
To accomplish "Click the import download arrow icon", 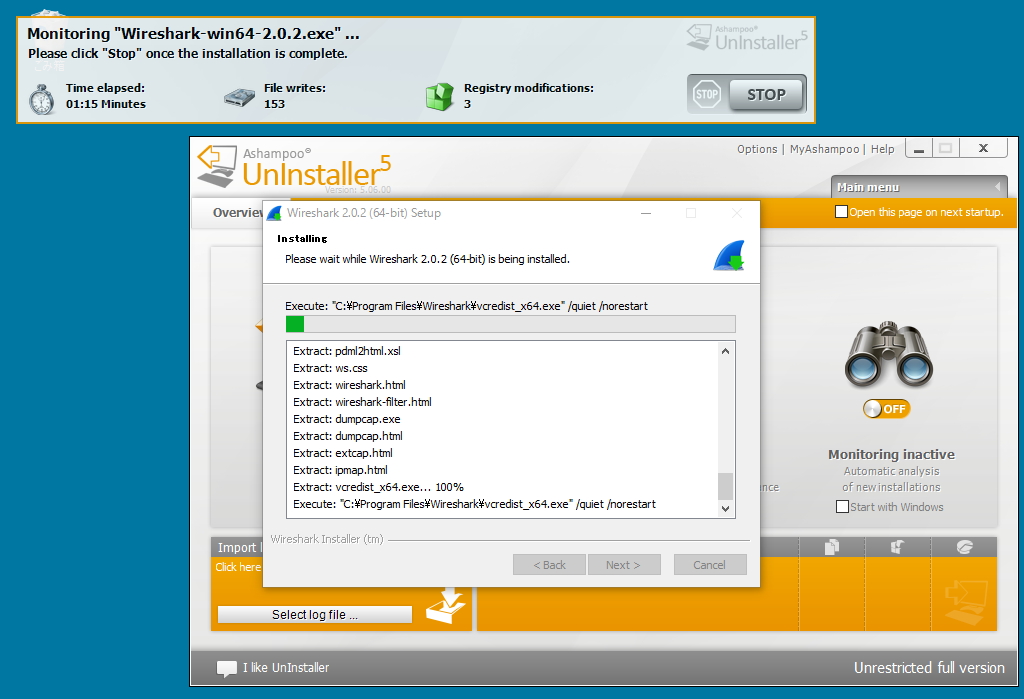I will 445,606.
